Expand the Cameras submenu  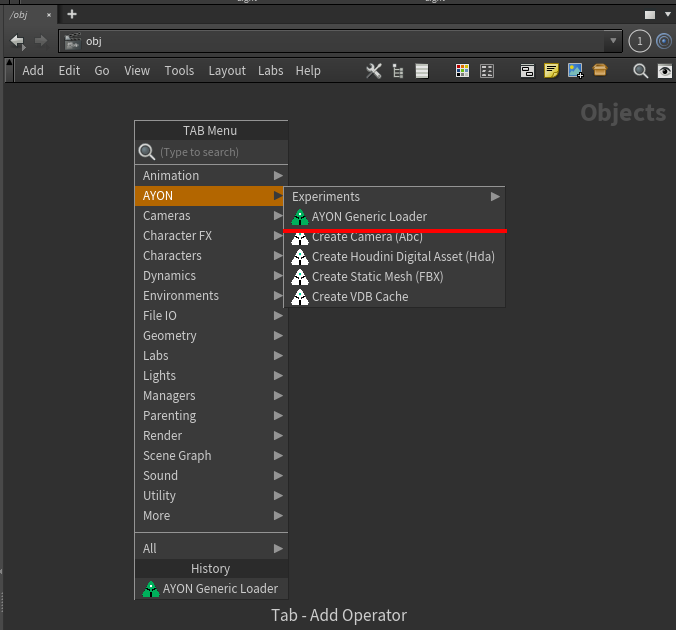point(211,216)
